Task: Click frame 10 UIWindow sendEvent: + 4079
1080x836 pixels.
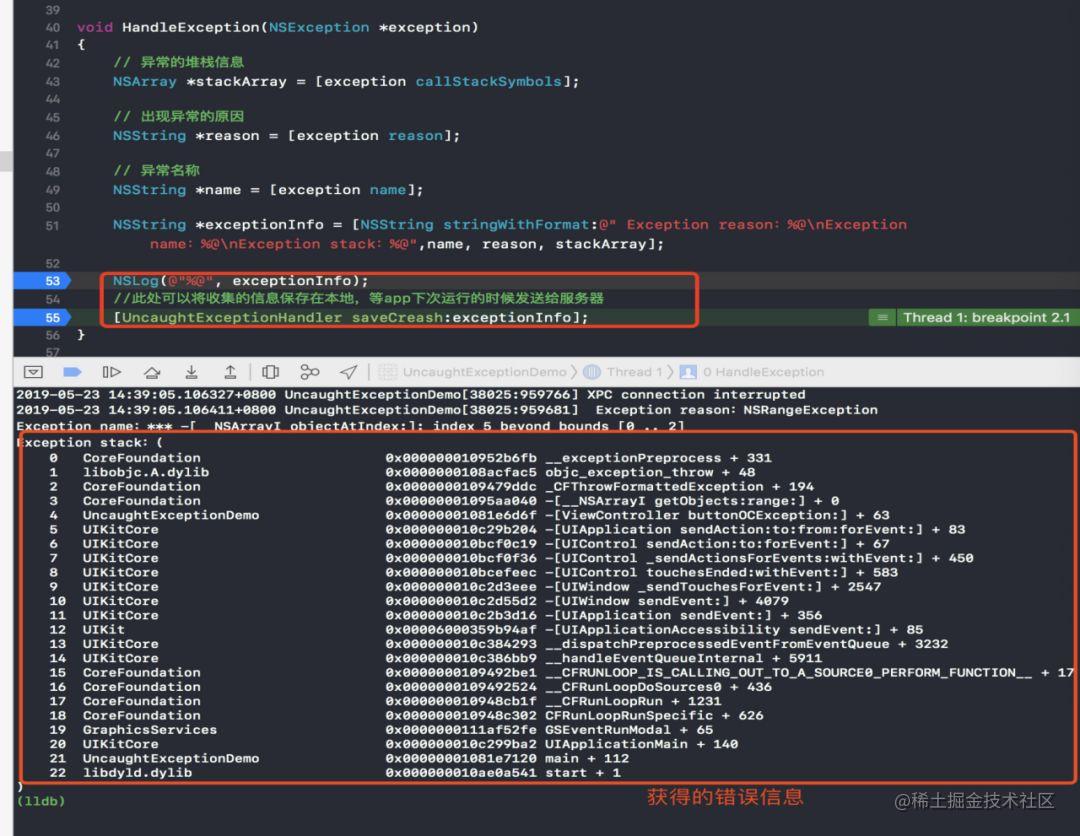Action: pyautogui.click(x=419, y=601)
